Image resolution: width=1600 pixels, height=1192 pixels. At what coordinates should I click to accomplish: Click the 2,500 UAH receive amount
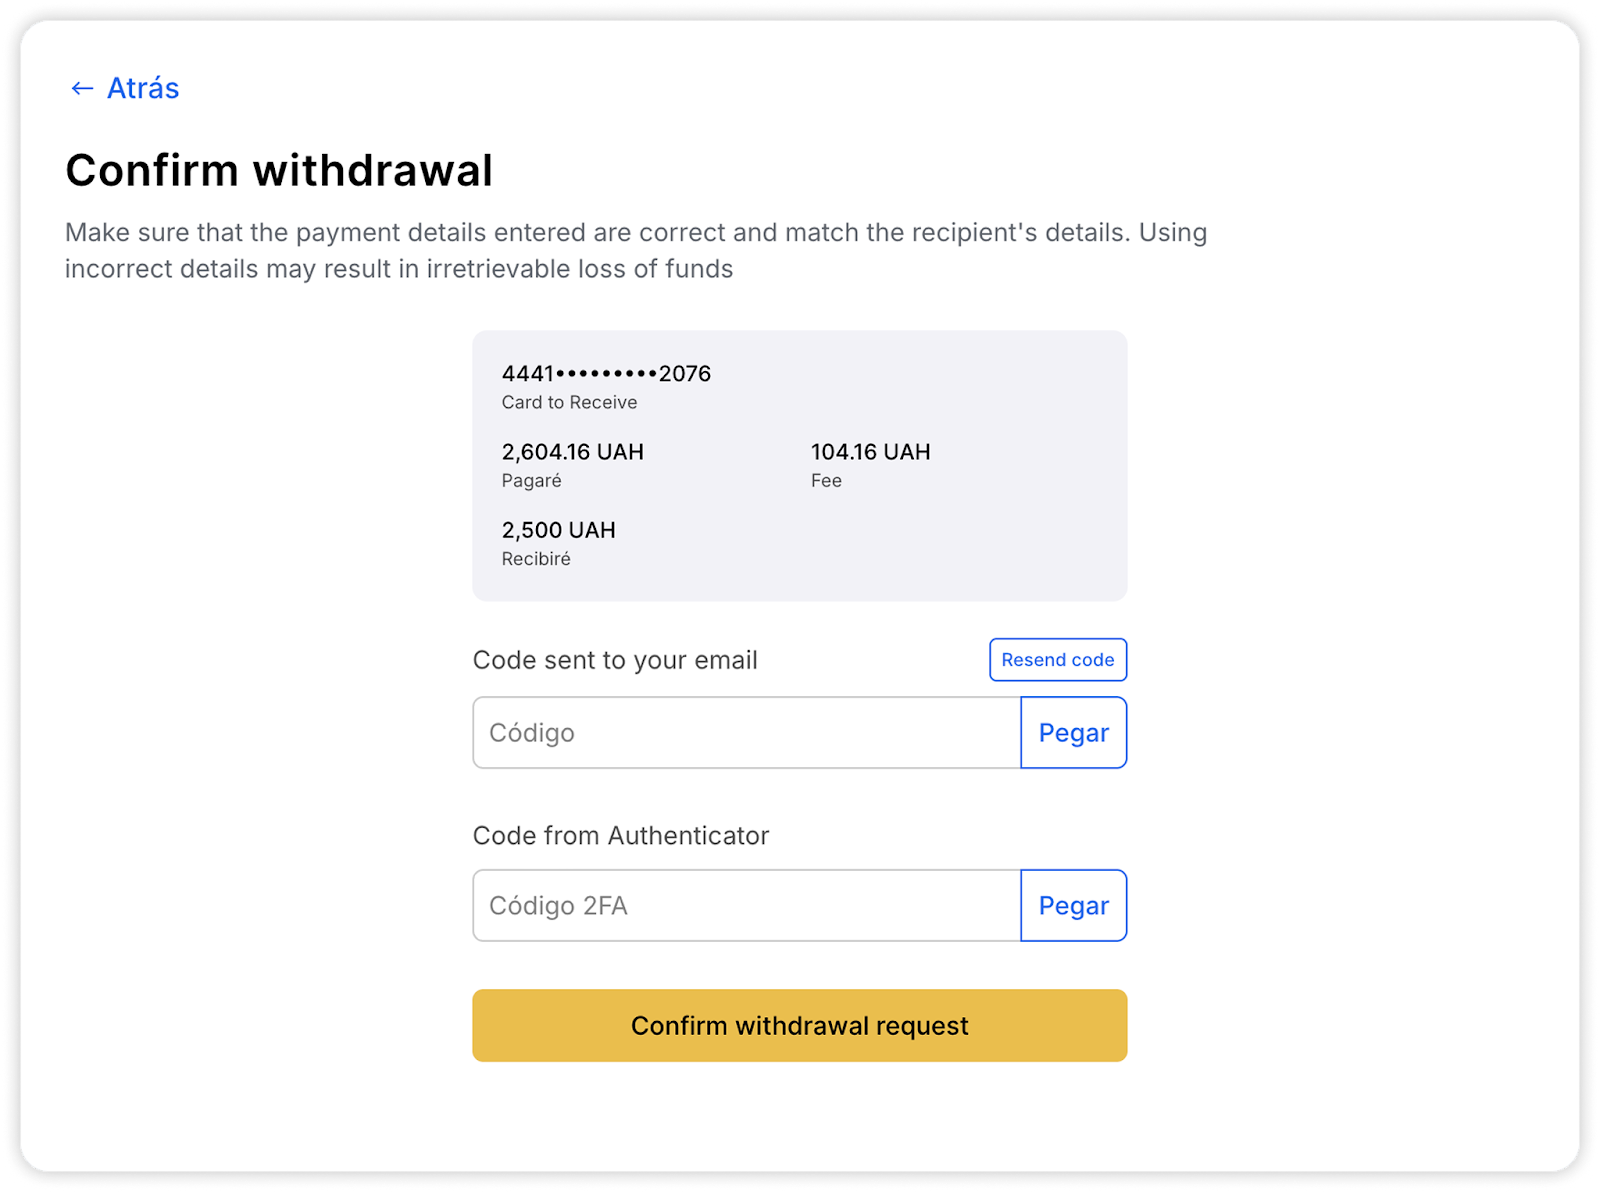click(x=559, y=530)
